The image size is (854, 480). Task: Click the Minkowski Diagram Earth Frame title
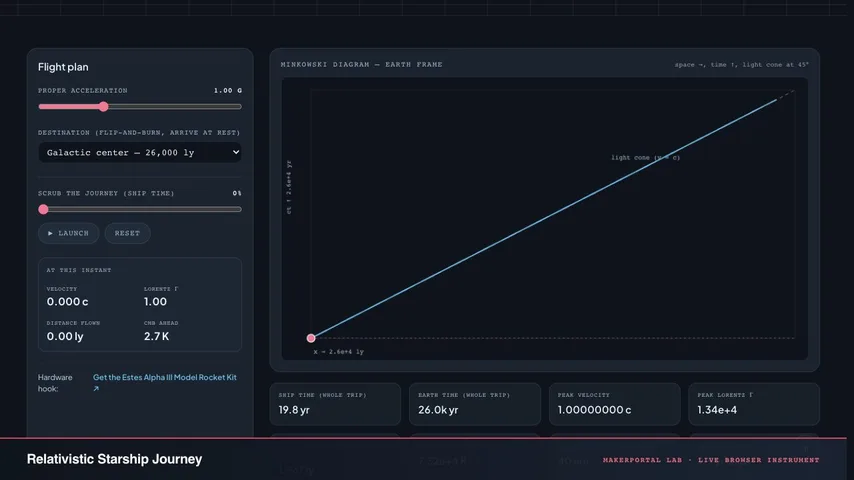tap(361, 64)
